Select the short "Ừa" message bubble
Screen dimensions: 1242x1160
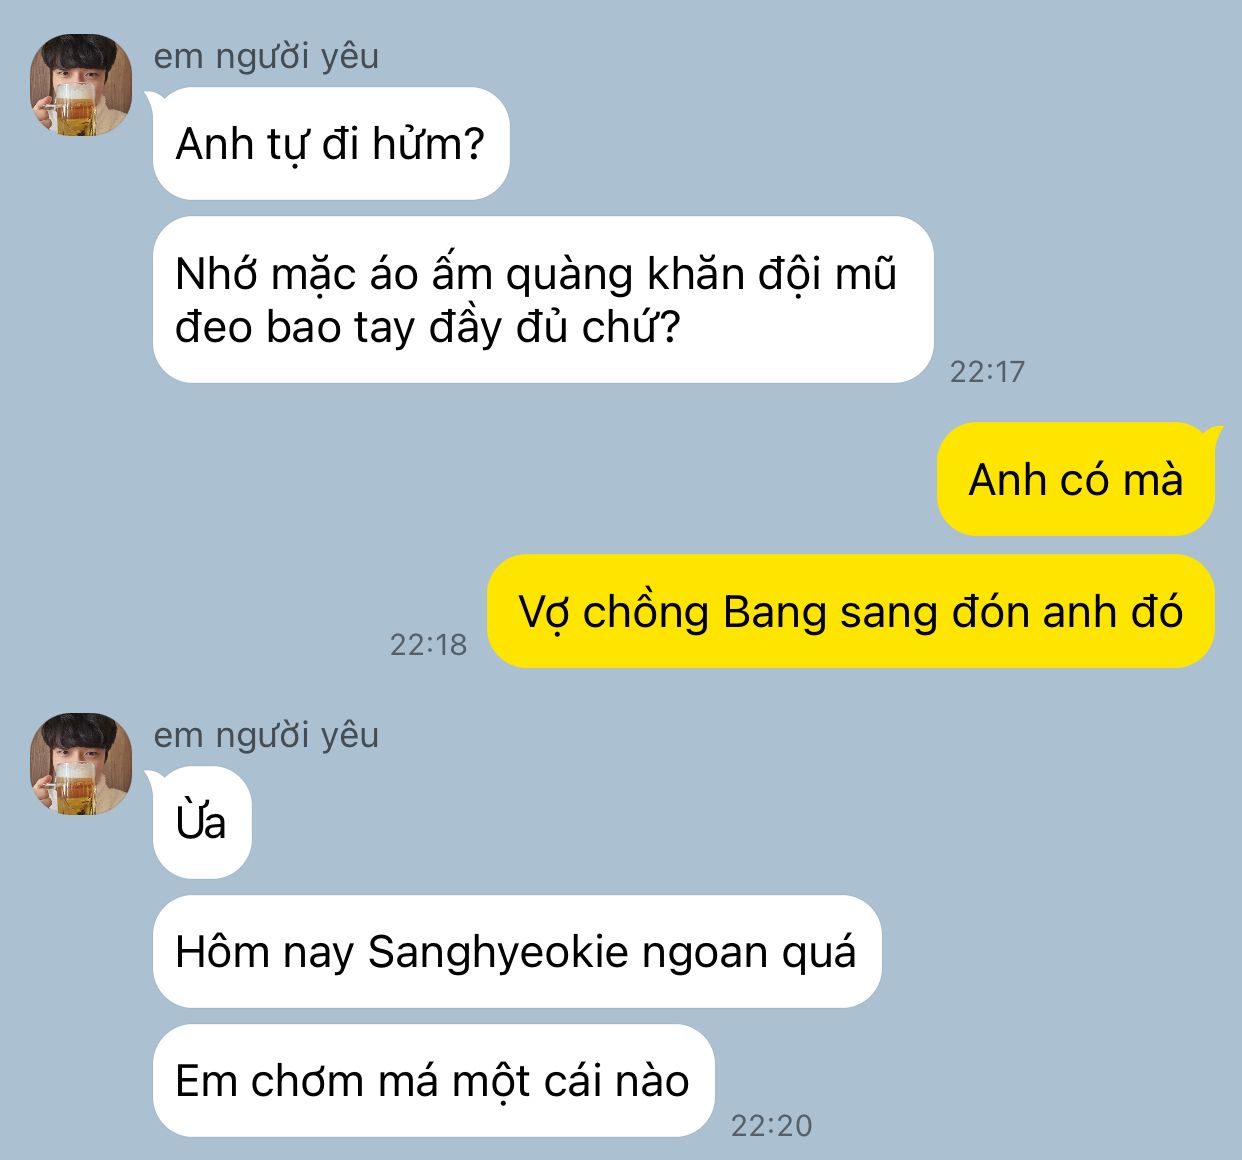(202, 823)
